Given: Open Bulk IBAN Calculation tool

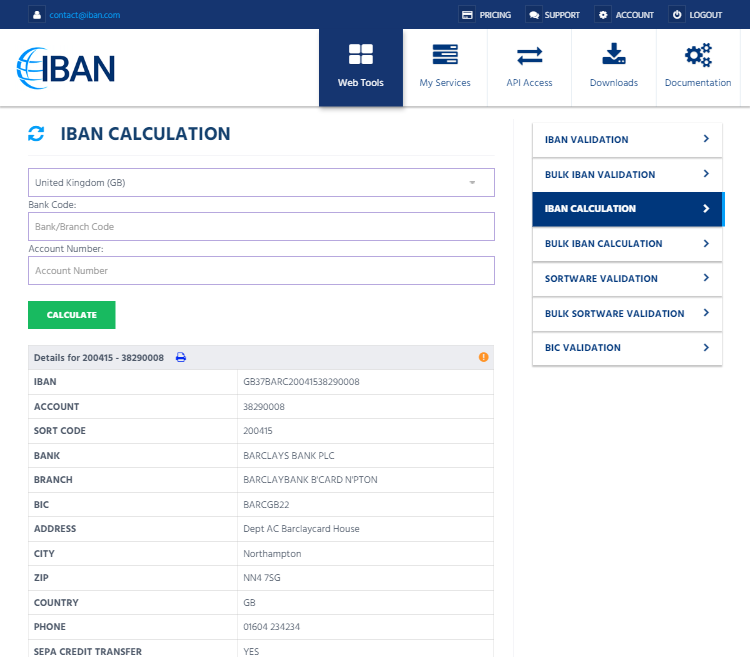Looking at the screenshot, I should click(626, 244).
